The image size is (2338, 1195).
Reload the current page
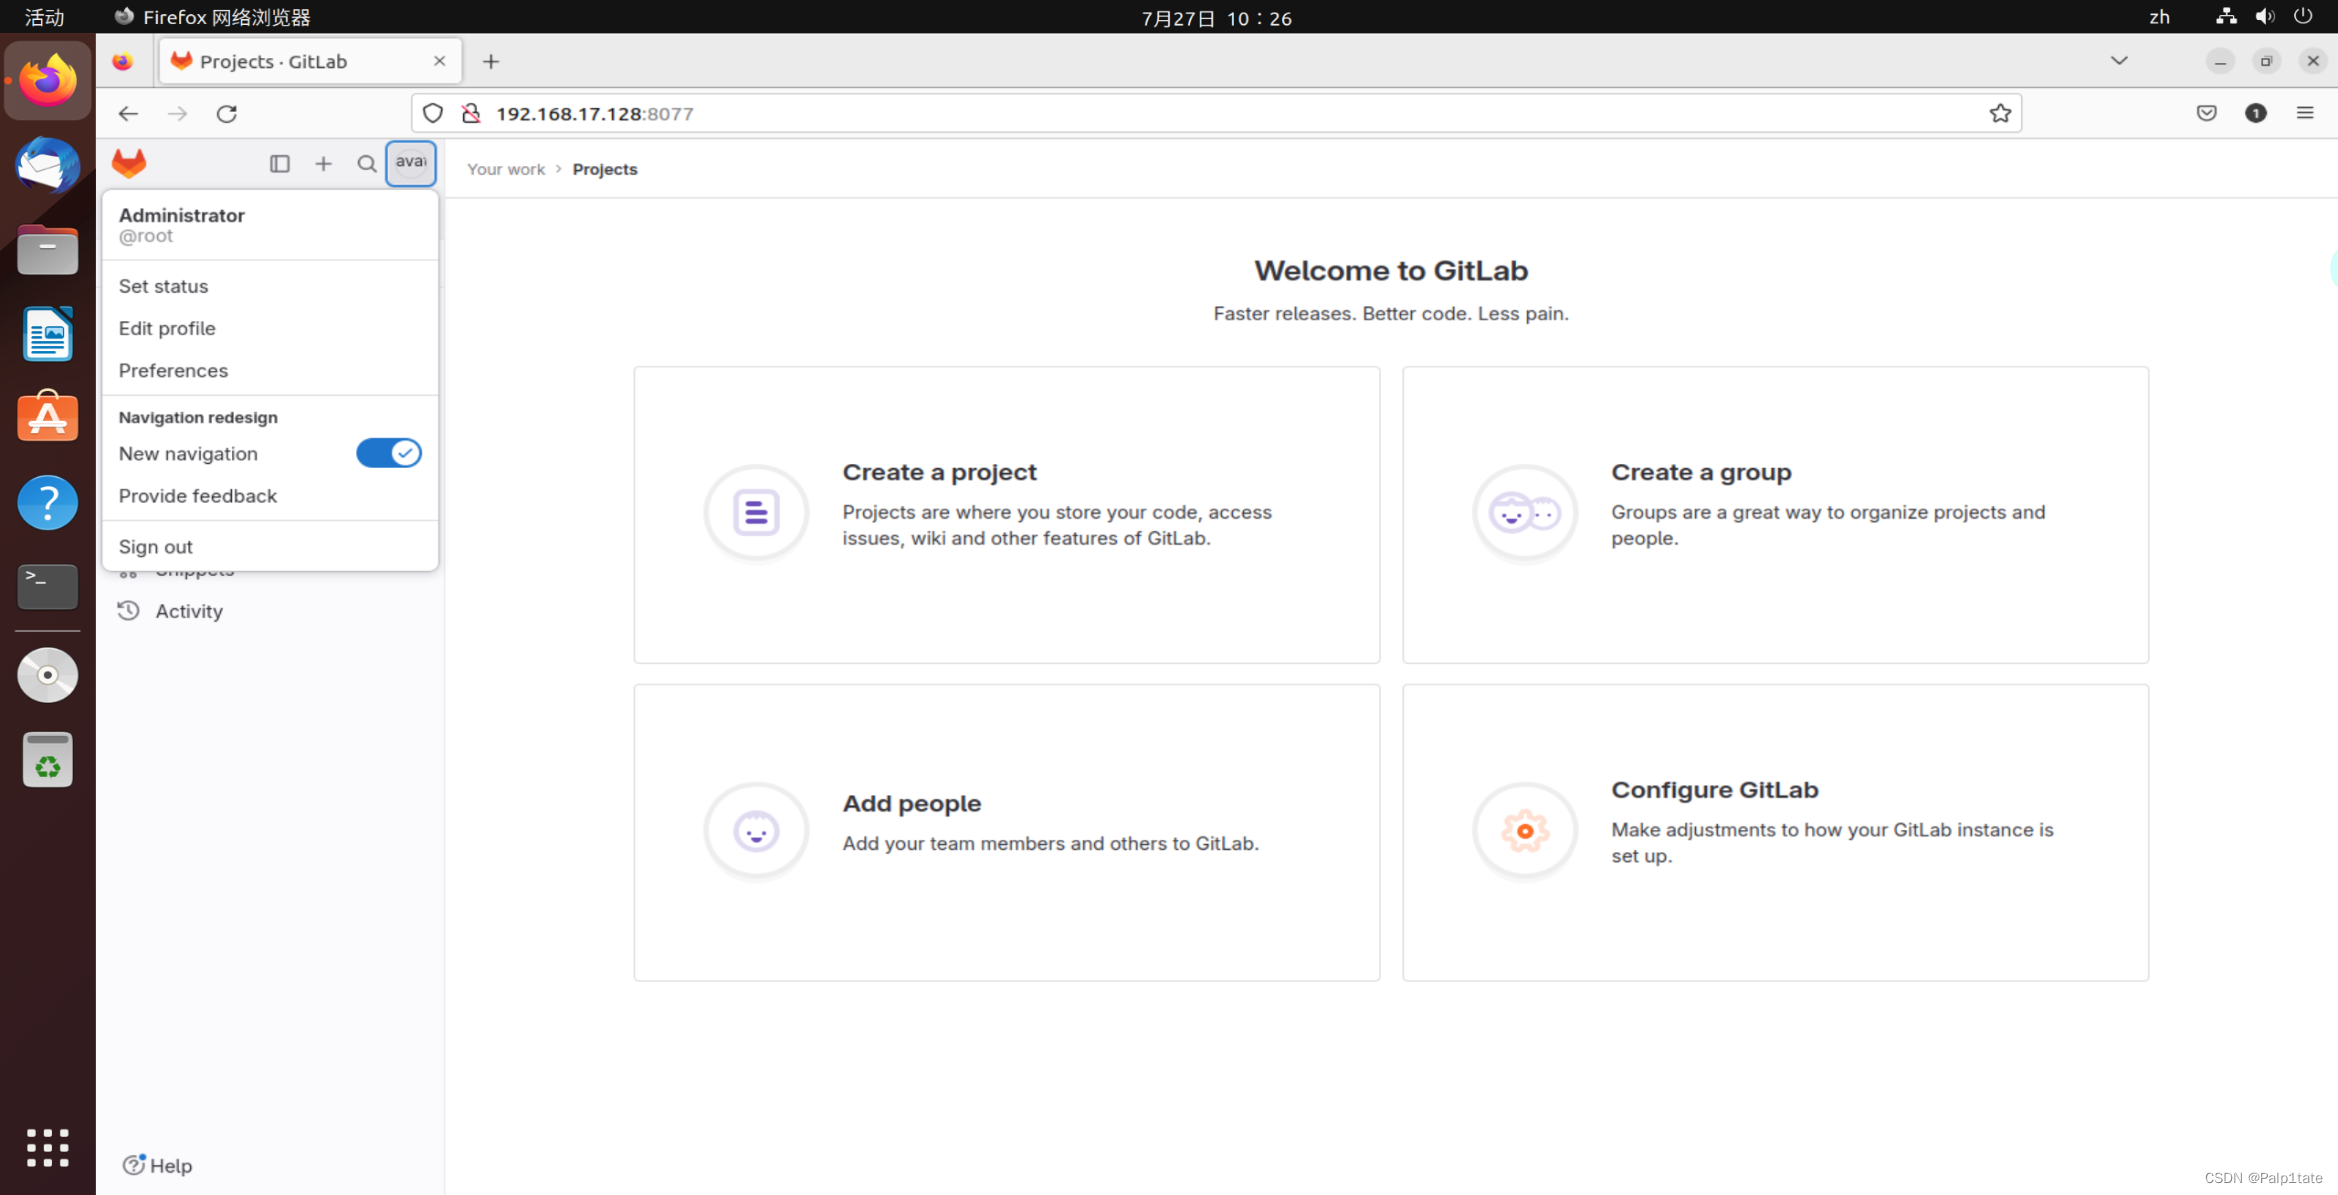tap(227, 113)
